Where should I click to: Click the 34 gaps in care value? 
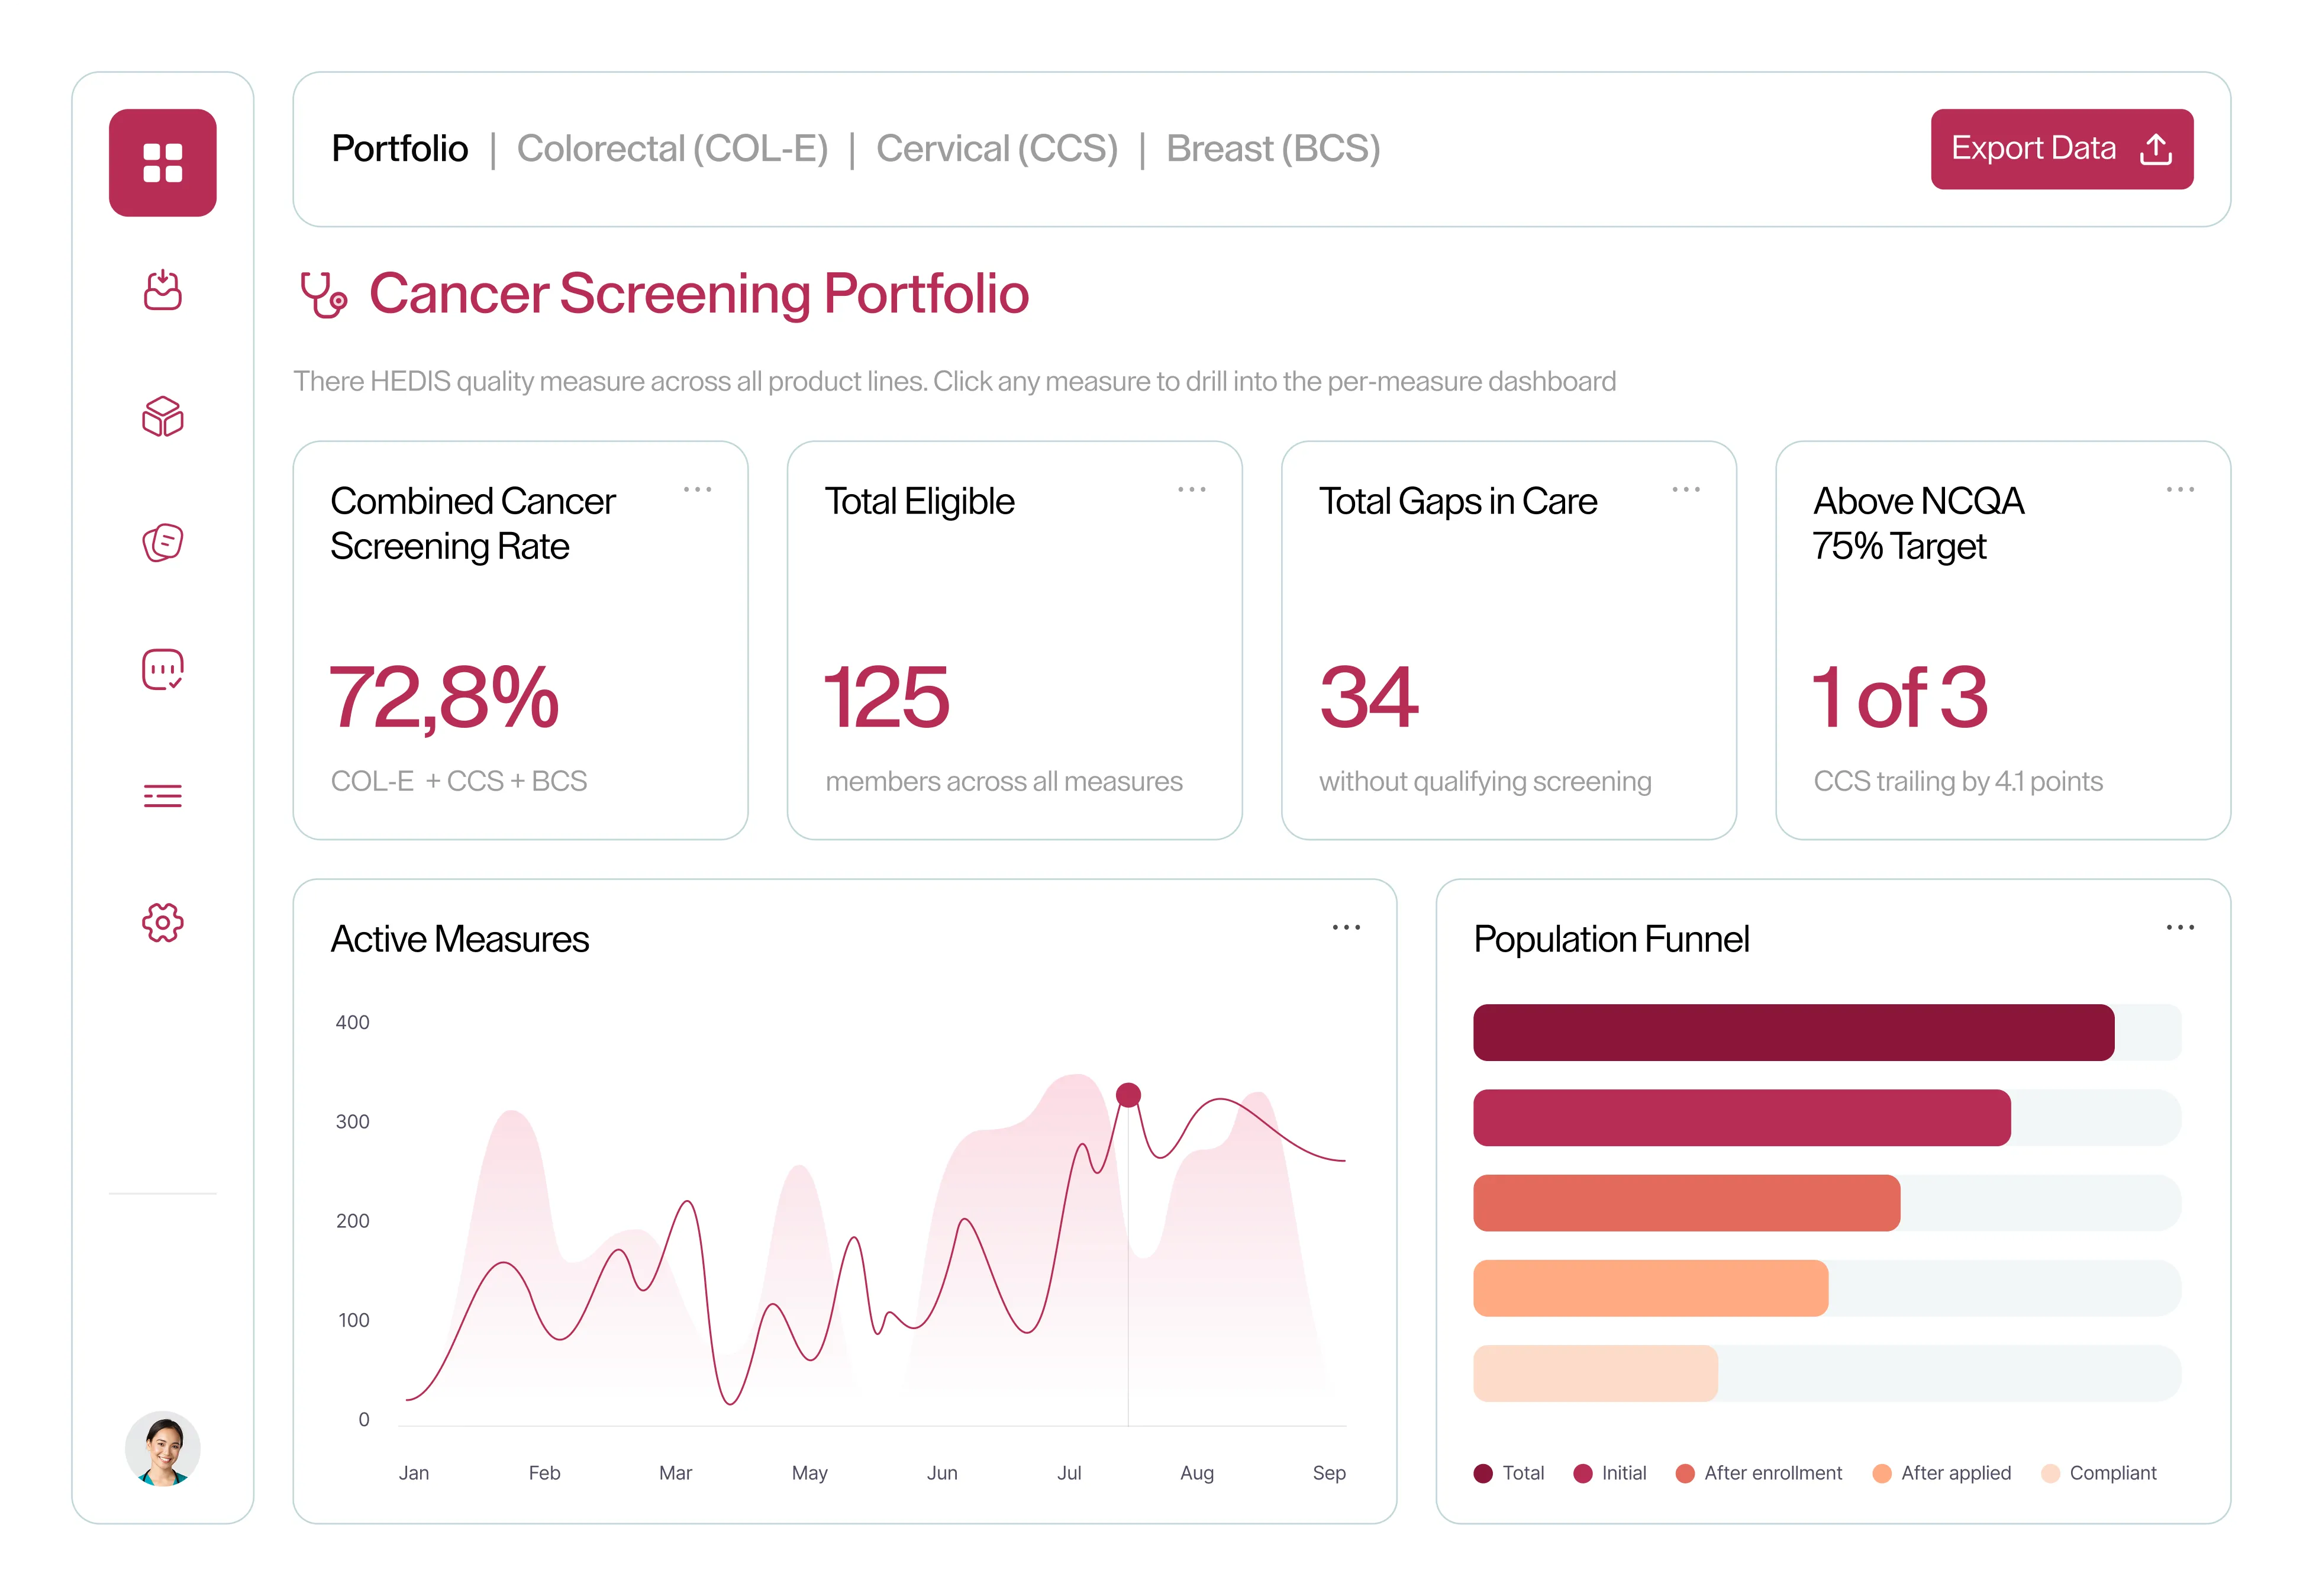(x=1369, y=698)
